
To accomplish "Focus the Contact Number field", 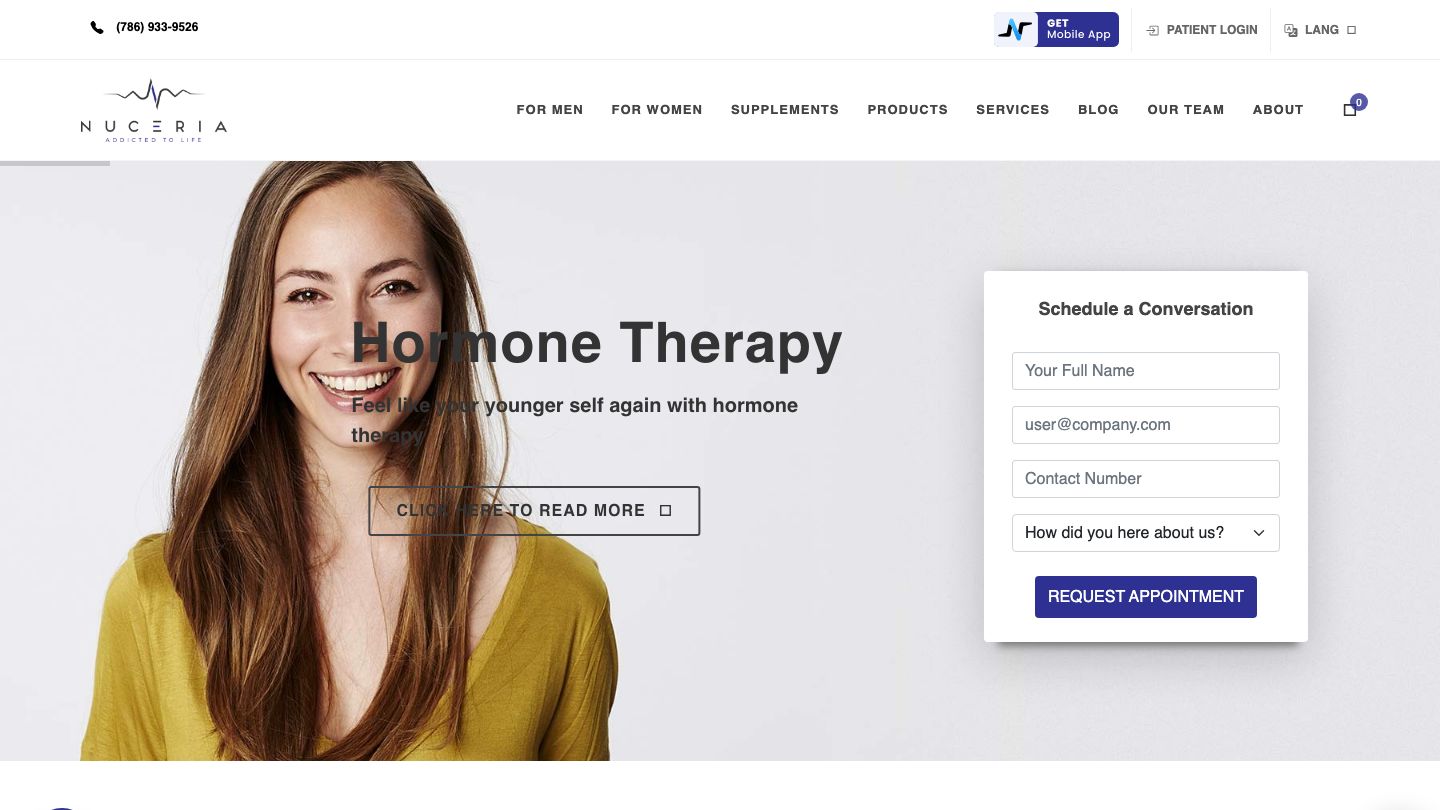I will [1146, 479].
